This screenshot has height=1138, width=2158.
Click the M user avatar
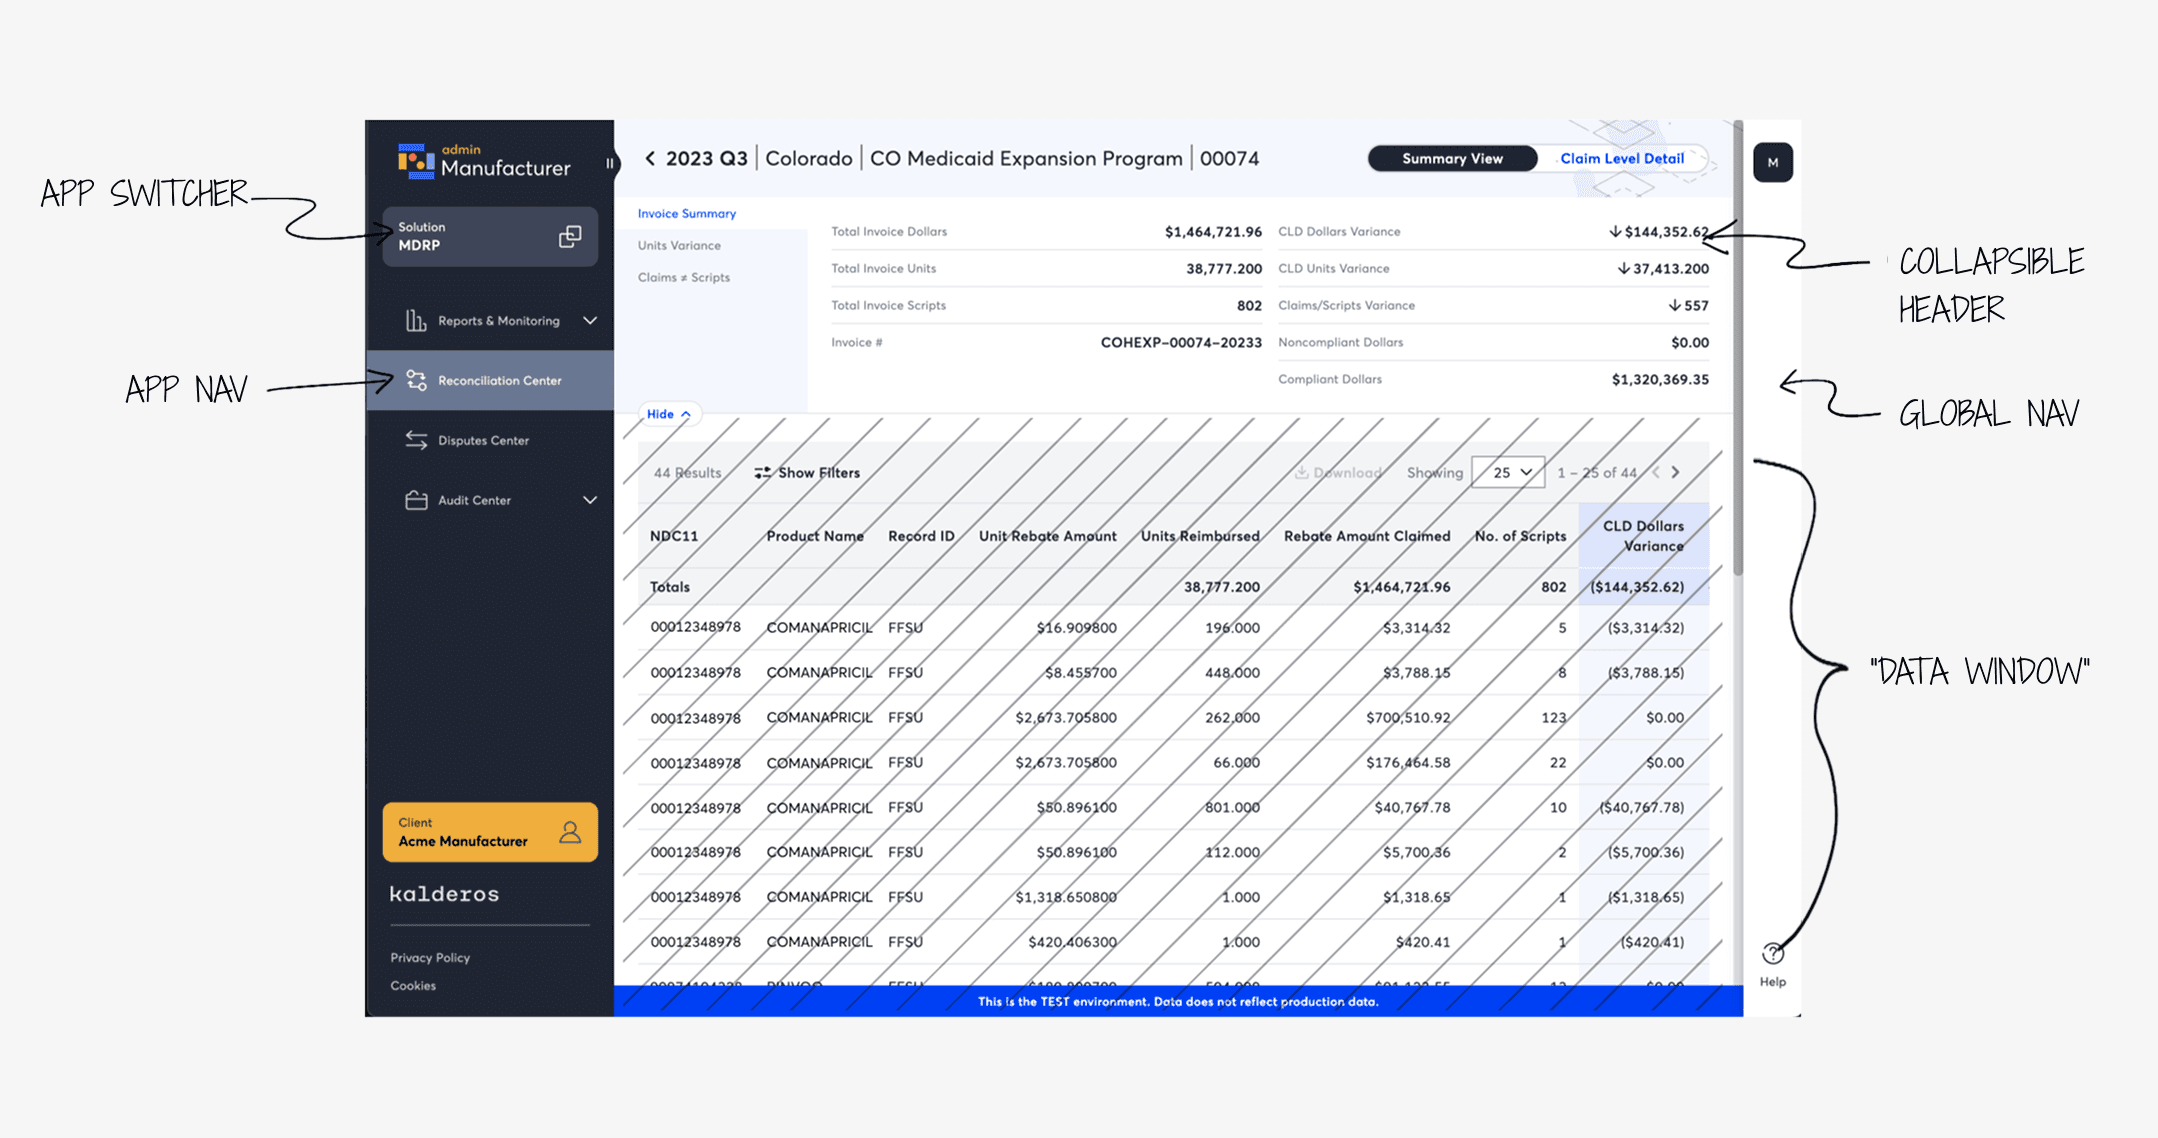tap(1772, 162)
